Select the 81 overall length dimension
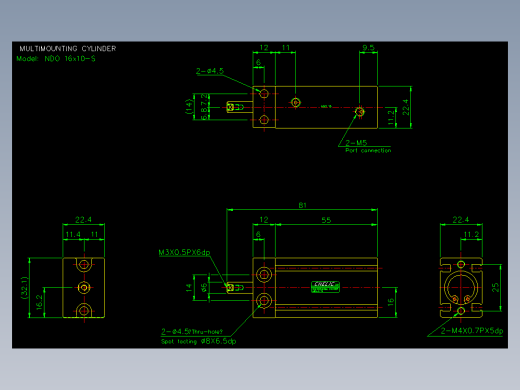520x390 pixels. pyautogui.click(x=302, y=205)
